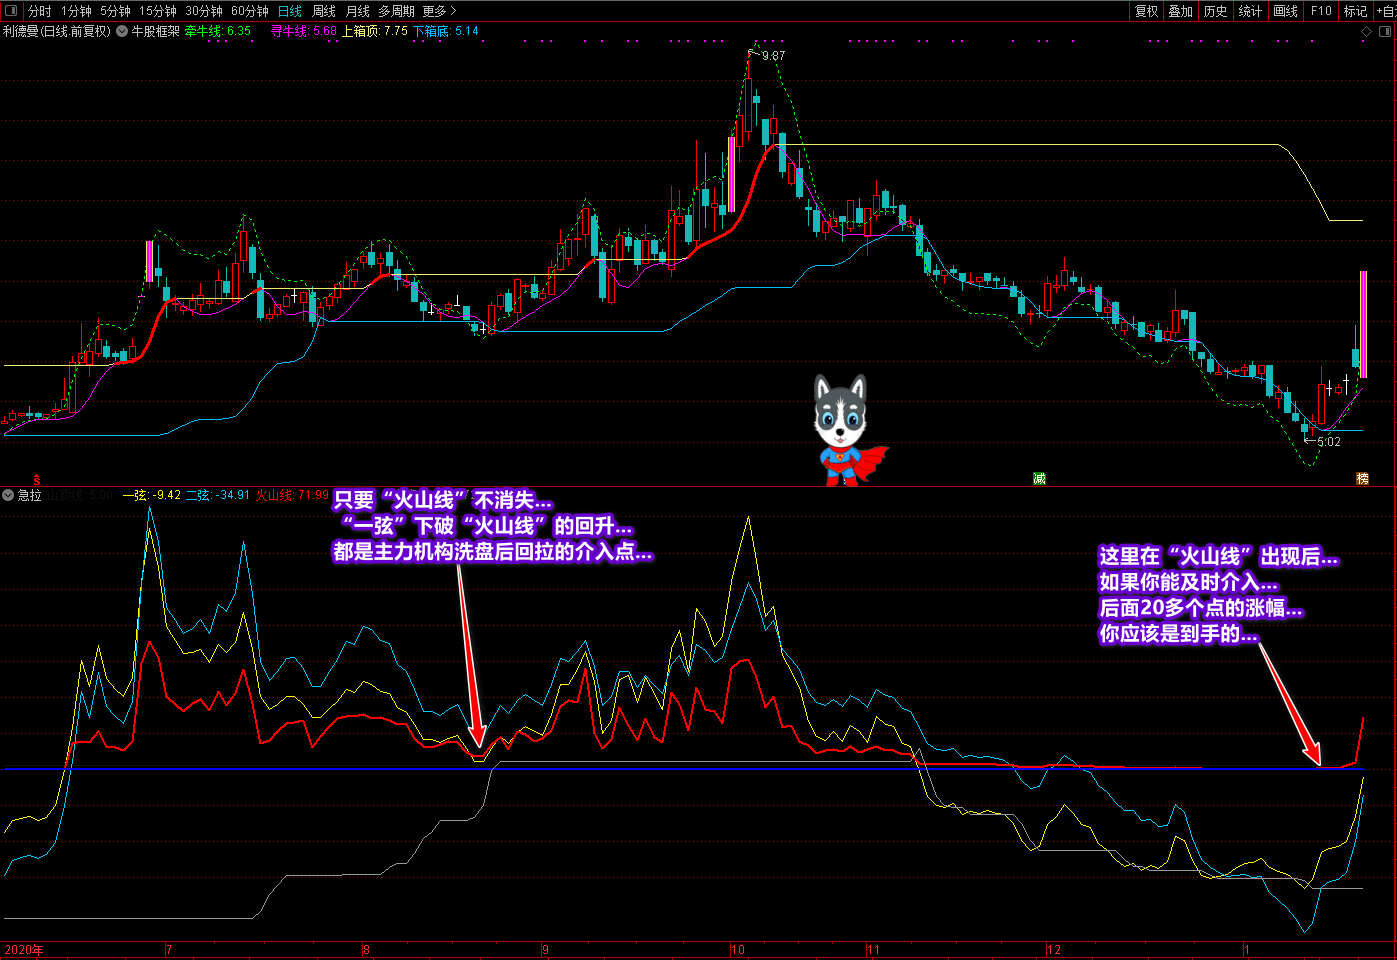Toggle 叠加 overlay comparison
The image size is (1397, 960).
tap(1181, 11)
